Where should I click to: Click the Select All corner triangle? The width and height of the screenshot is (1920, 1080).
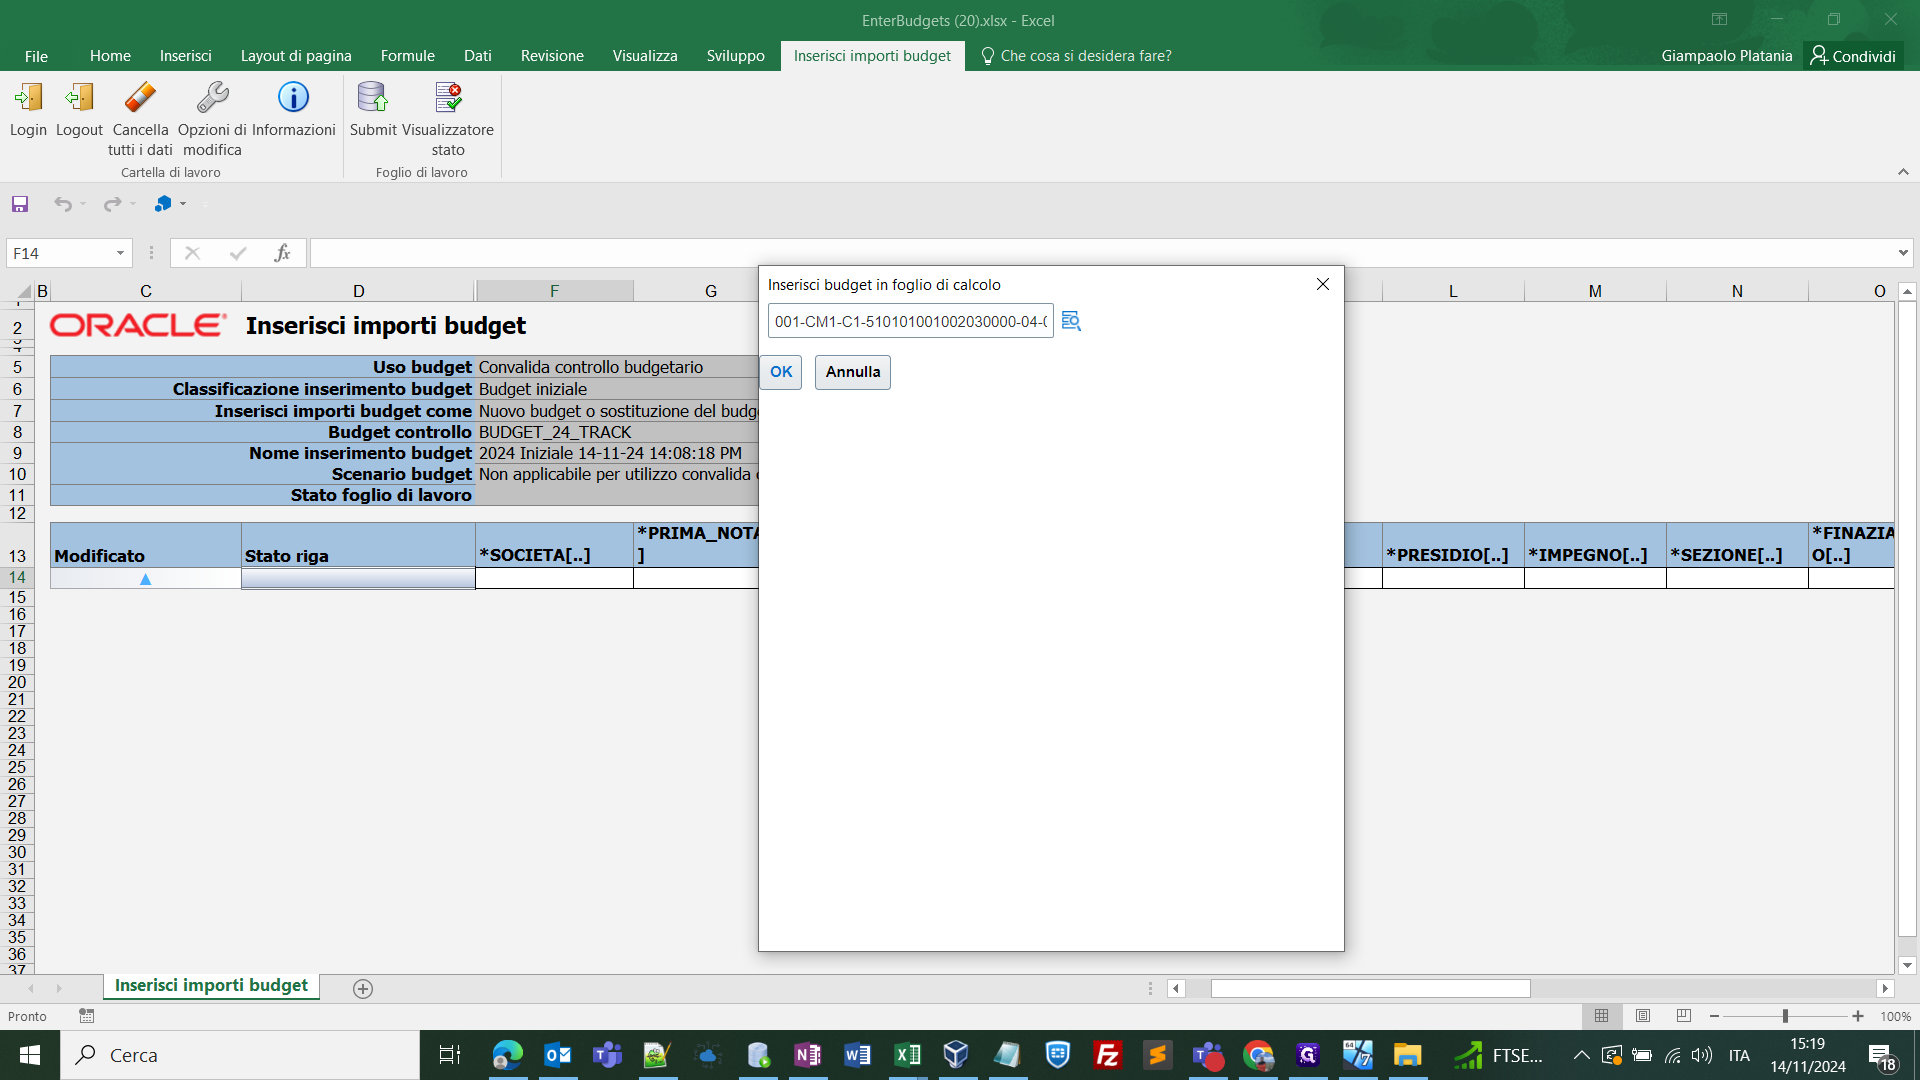[x=23, y=291]
